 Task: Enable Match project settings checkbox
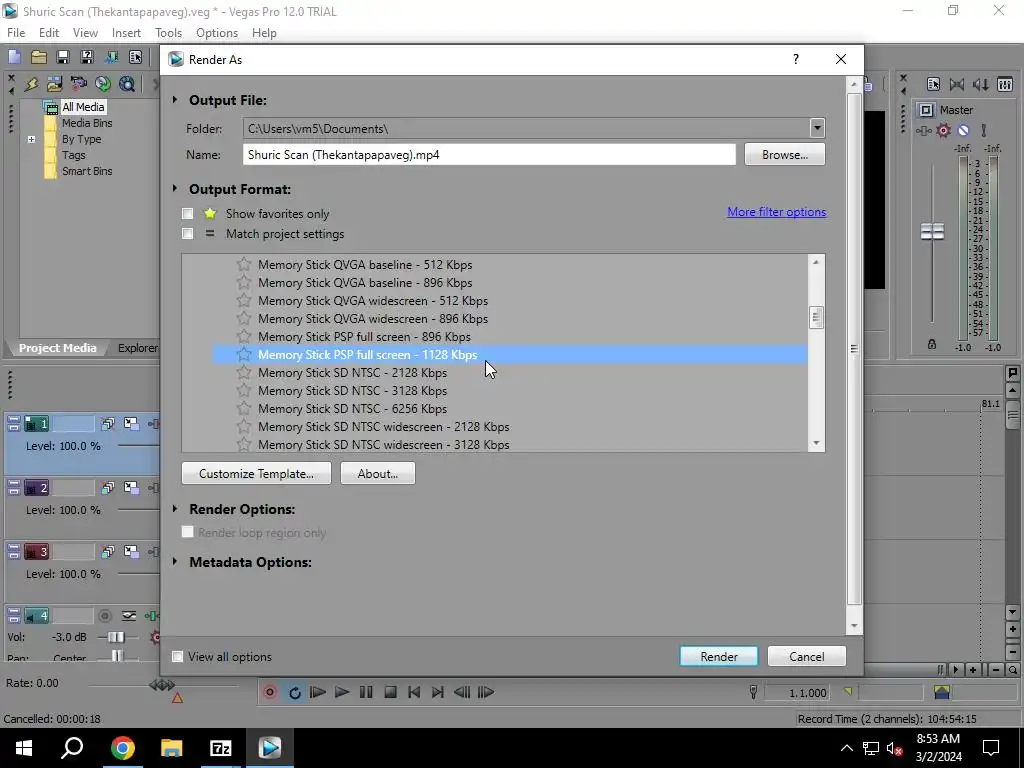[x=187, y=233]
